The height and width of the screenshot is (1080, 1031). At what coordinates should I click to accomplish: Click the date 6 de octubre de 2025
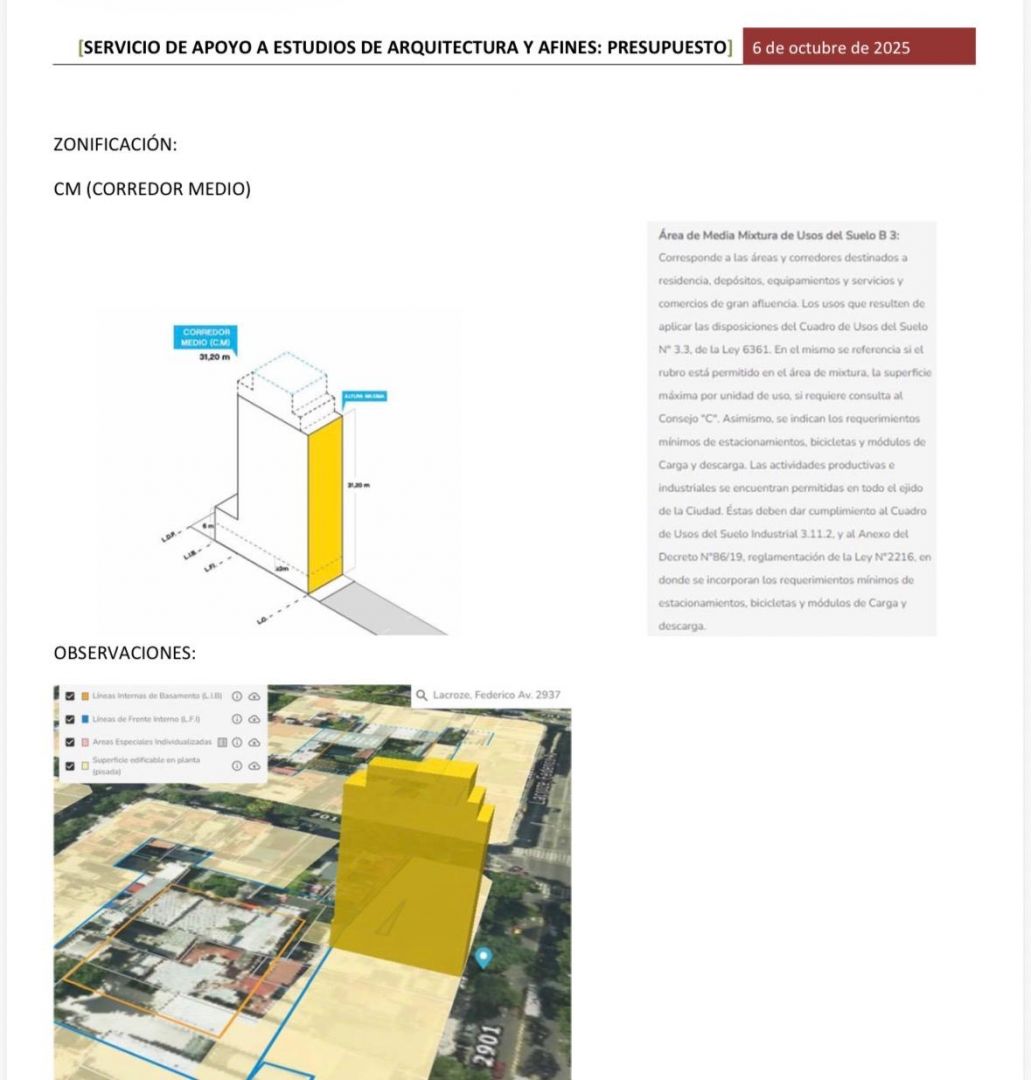(x=831, y=48)
